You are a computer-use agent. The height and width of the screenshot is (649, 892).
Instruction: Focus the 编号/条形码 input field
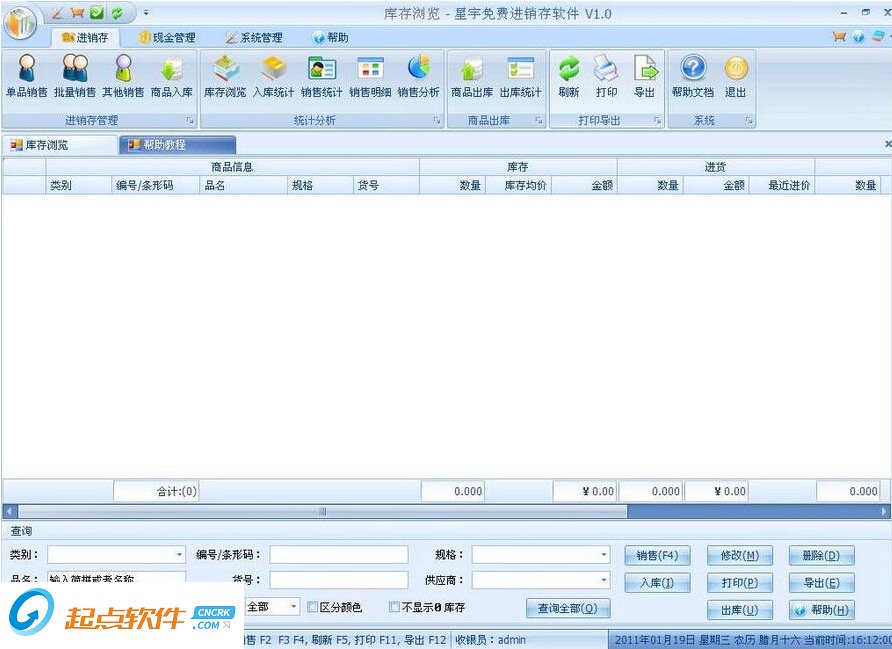tap(338, 555)
